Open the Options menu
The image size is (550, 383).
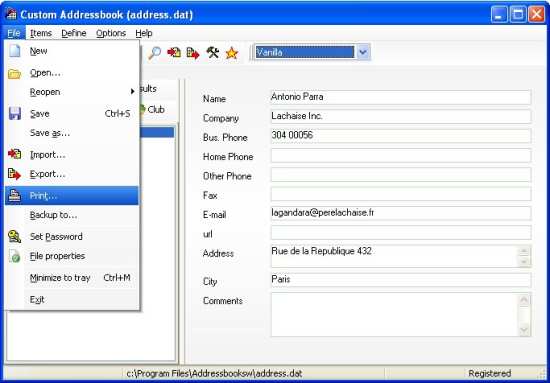(111, 33)
